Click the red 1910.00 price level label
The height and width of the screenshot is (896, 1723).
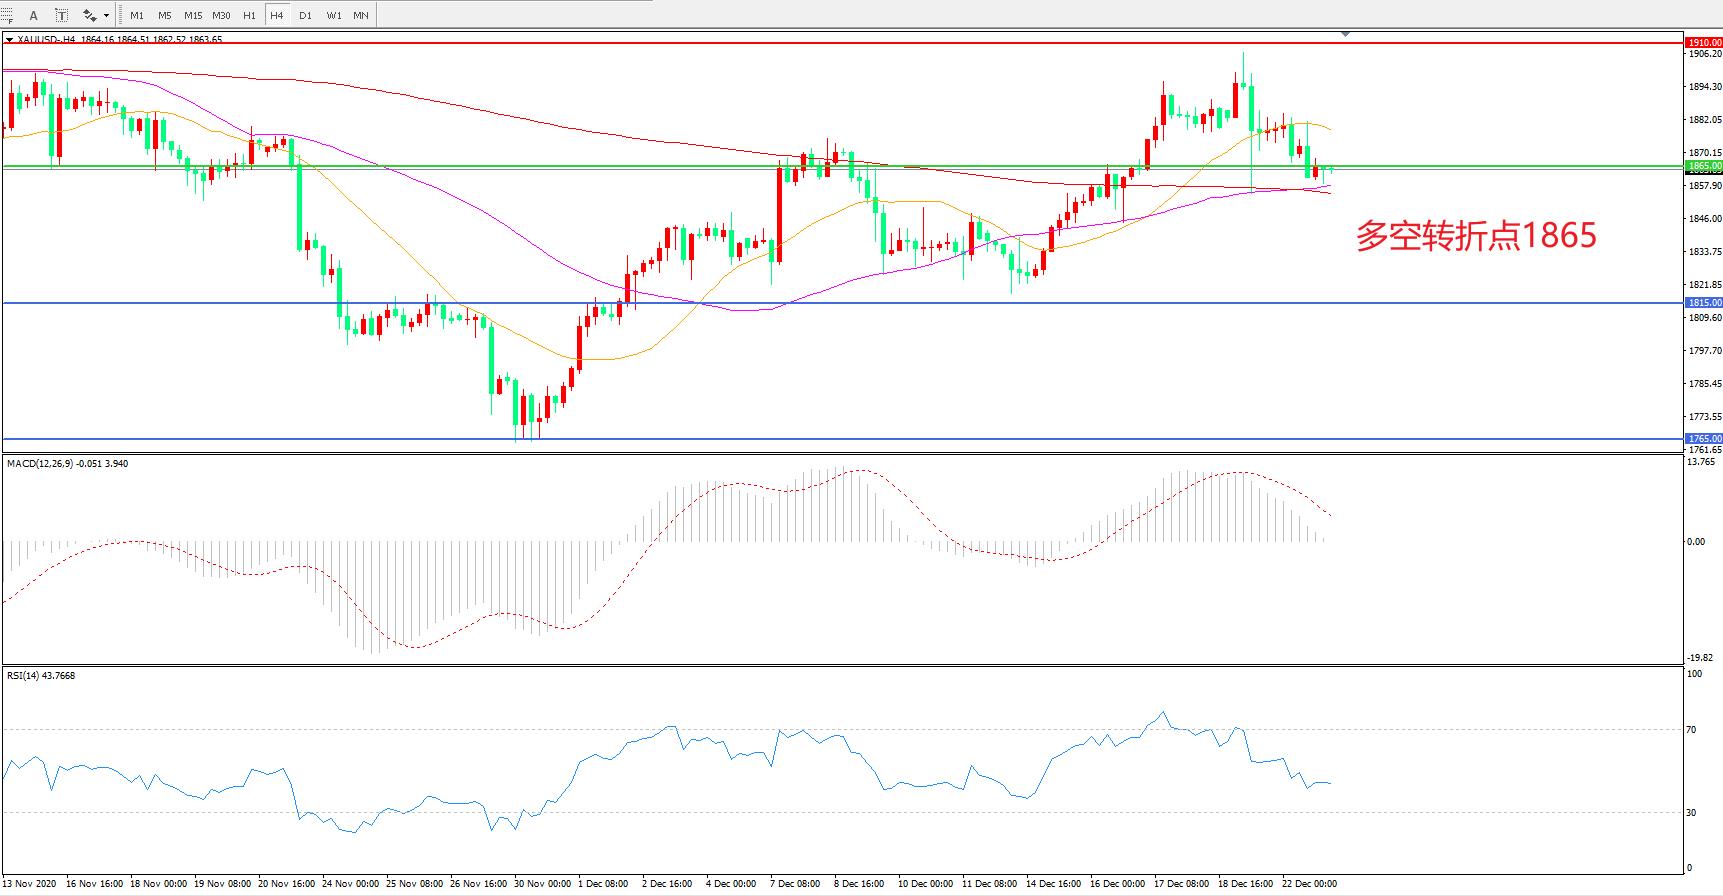1704,43
